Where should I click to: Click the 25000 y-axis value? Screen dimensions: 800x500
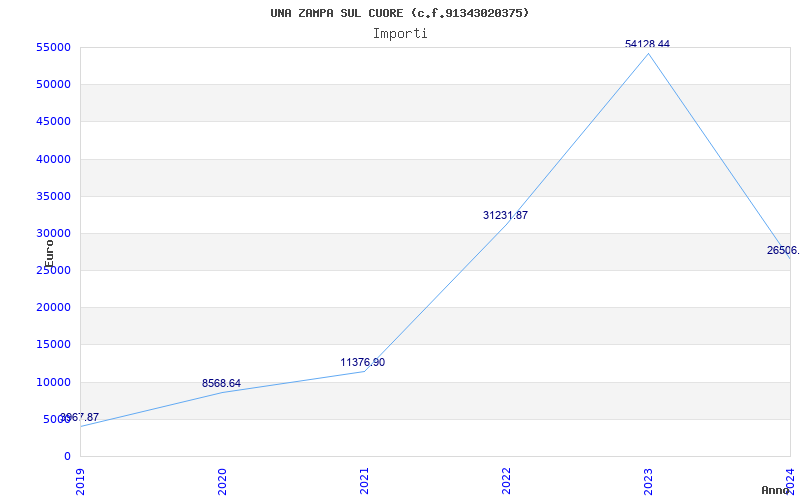(x=53, y=270)
